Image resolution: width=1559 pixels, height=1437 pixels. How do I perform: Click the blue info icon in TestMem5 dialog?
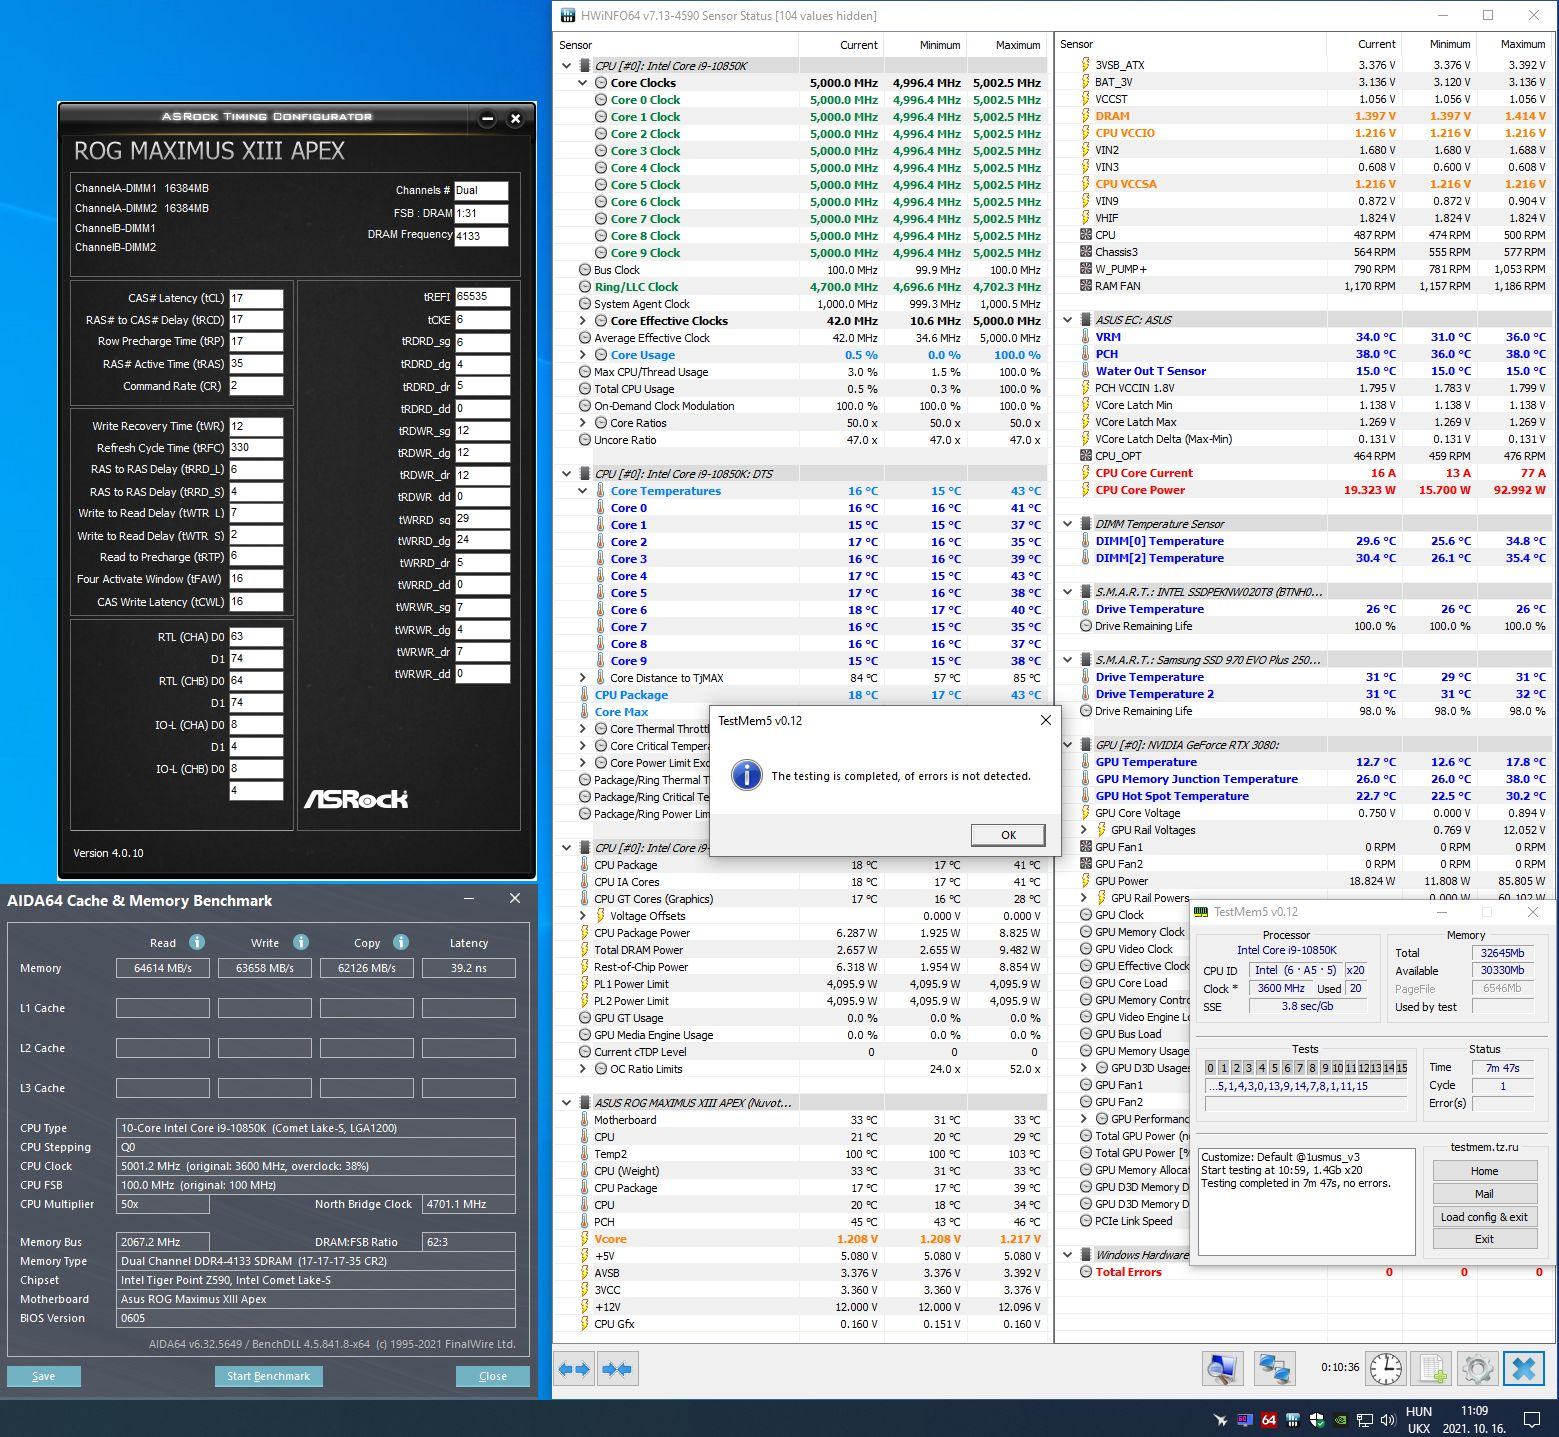(x=746, y=775)
